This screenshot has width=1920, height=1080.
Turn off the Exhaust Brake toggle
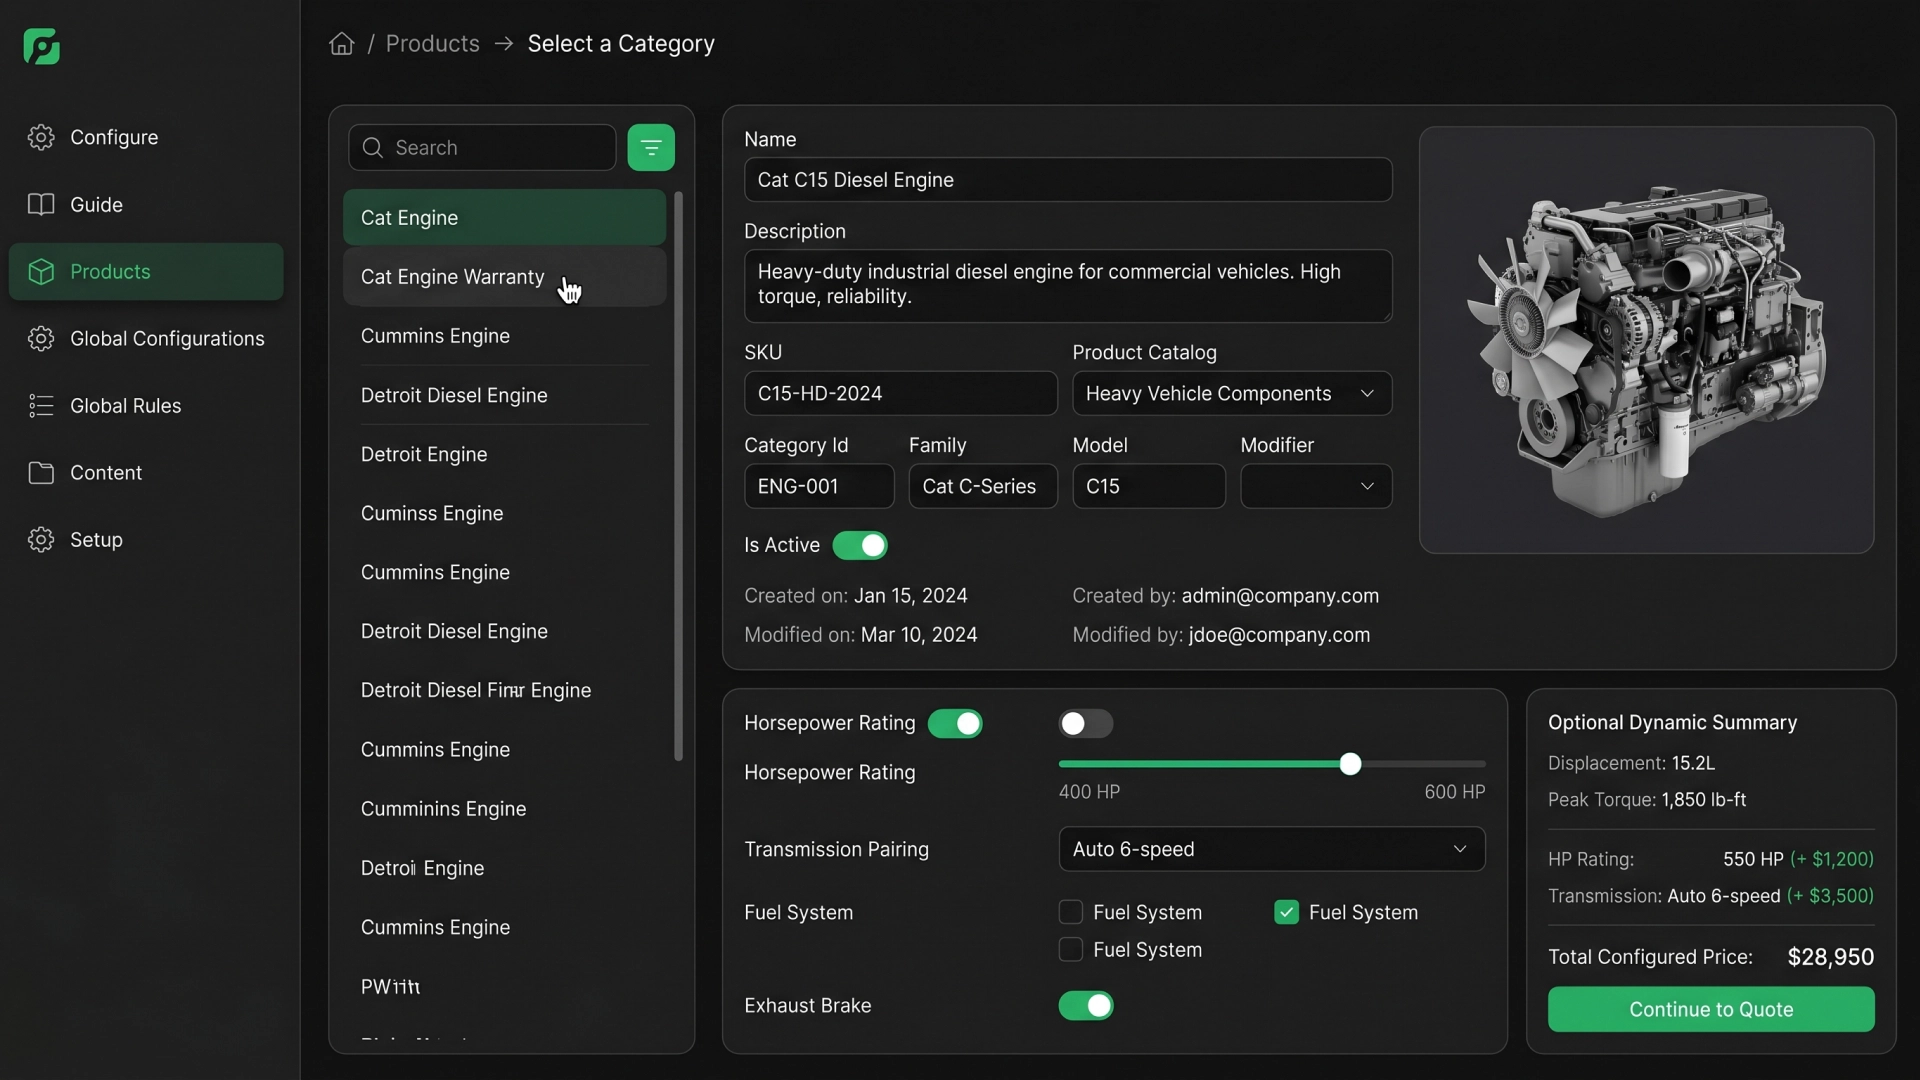pos(1086,1005)
